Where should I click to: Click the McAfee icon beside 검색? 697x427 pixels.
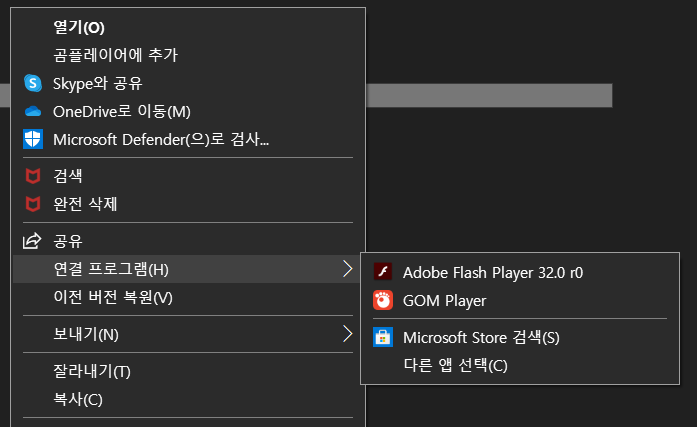click(33, 176)
